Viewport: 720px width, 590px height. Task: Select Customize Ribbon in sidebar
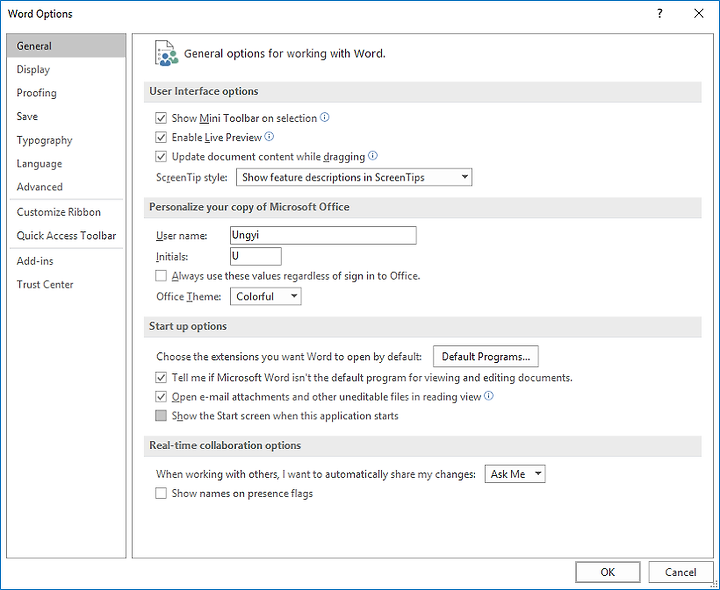click(x=59, y=212)
